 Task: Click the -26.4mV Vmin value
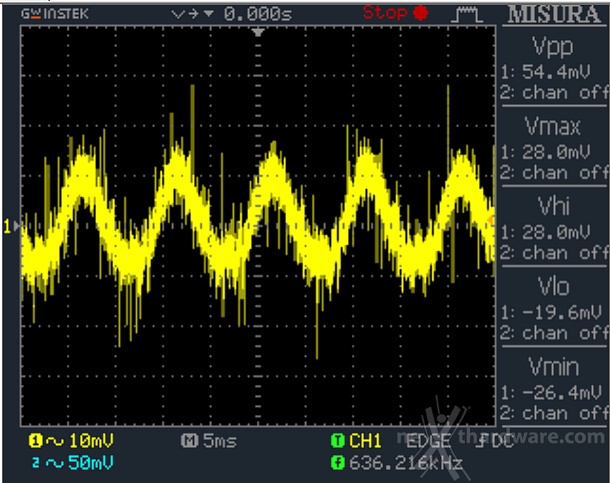click(x=562, y=392)
